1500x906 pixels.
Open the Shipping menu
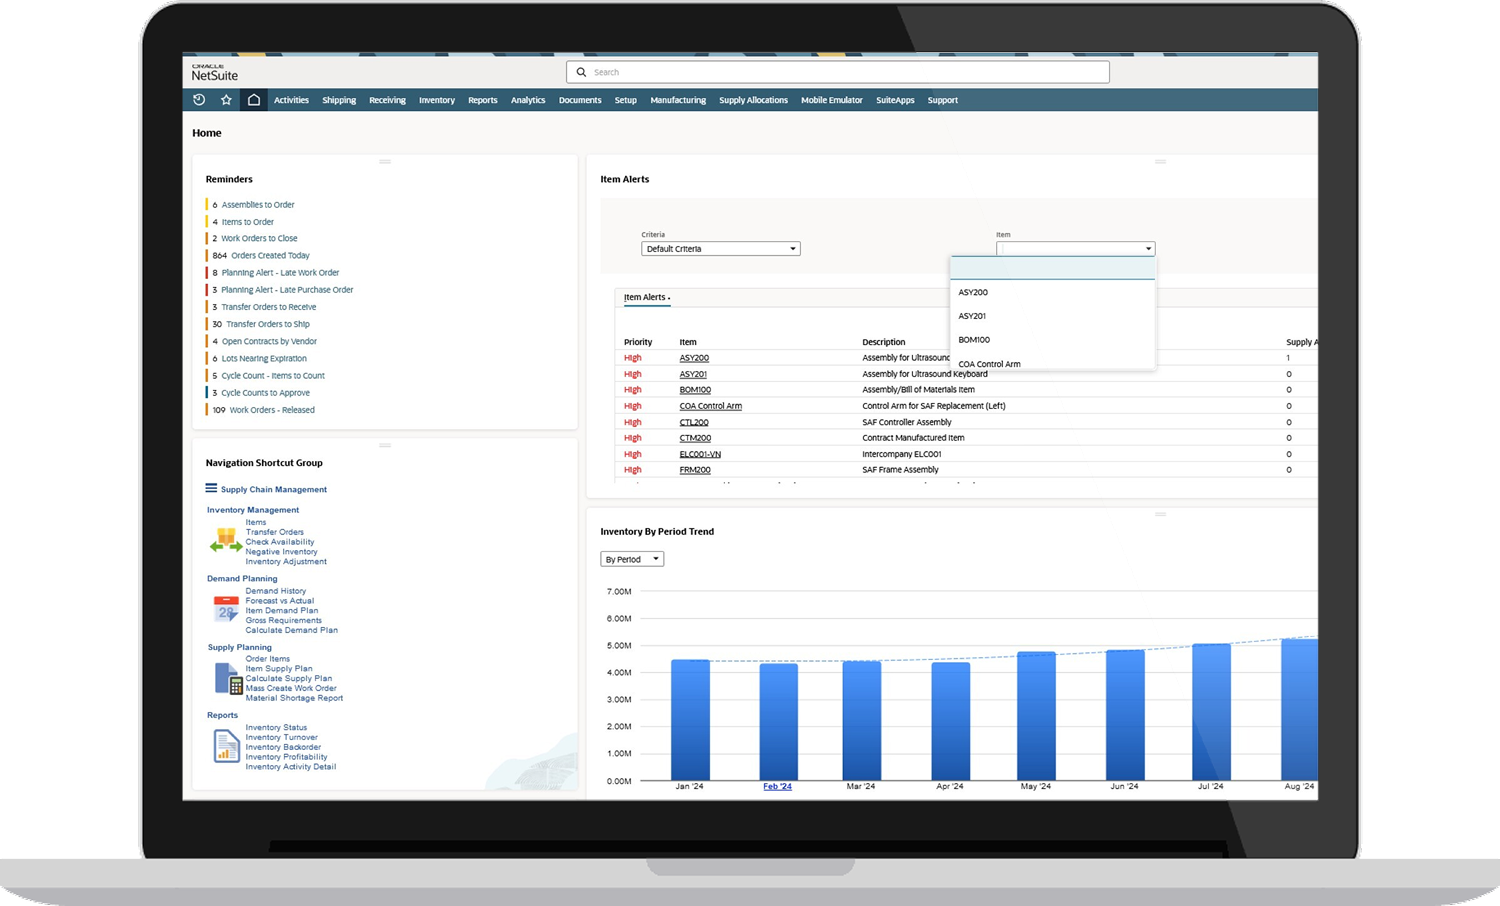click(x=339, y=100)
